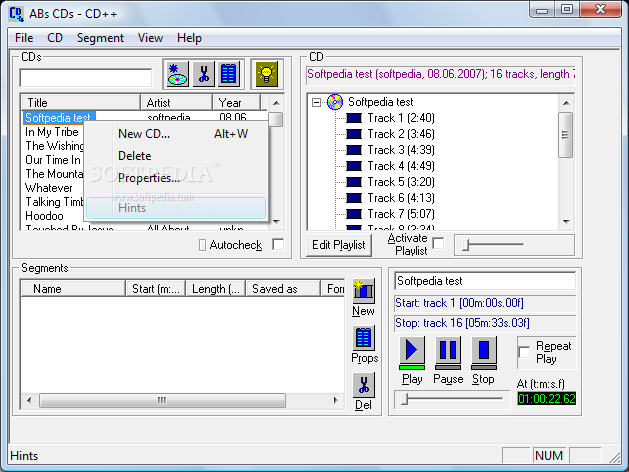Click the Track 1 blue icon
This screenshot has width=629, height=472.
[354, 118]
